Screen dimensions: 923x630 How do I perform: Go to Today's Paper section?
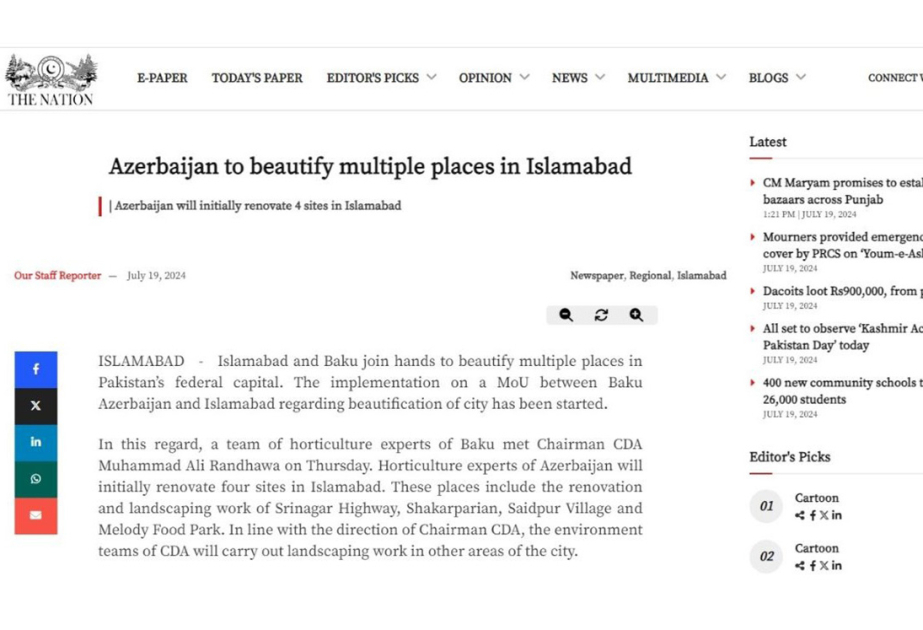(x=257, y=78)
